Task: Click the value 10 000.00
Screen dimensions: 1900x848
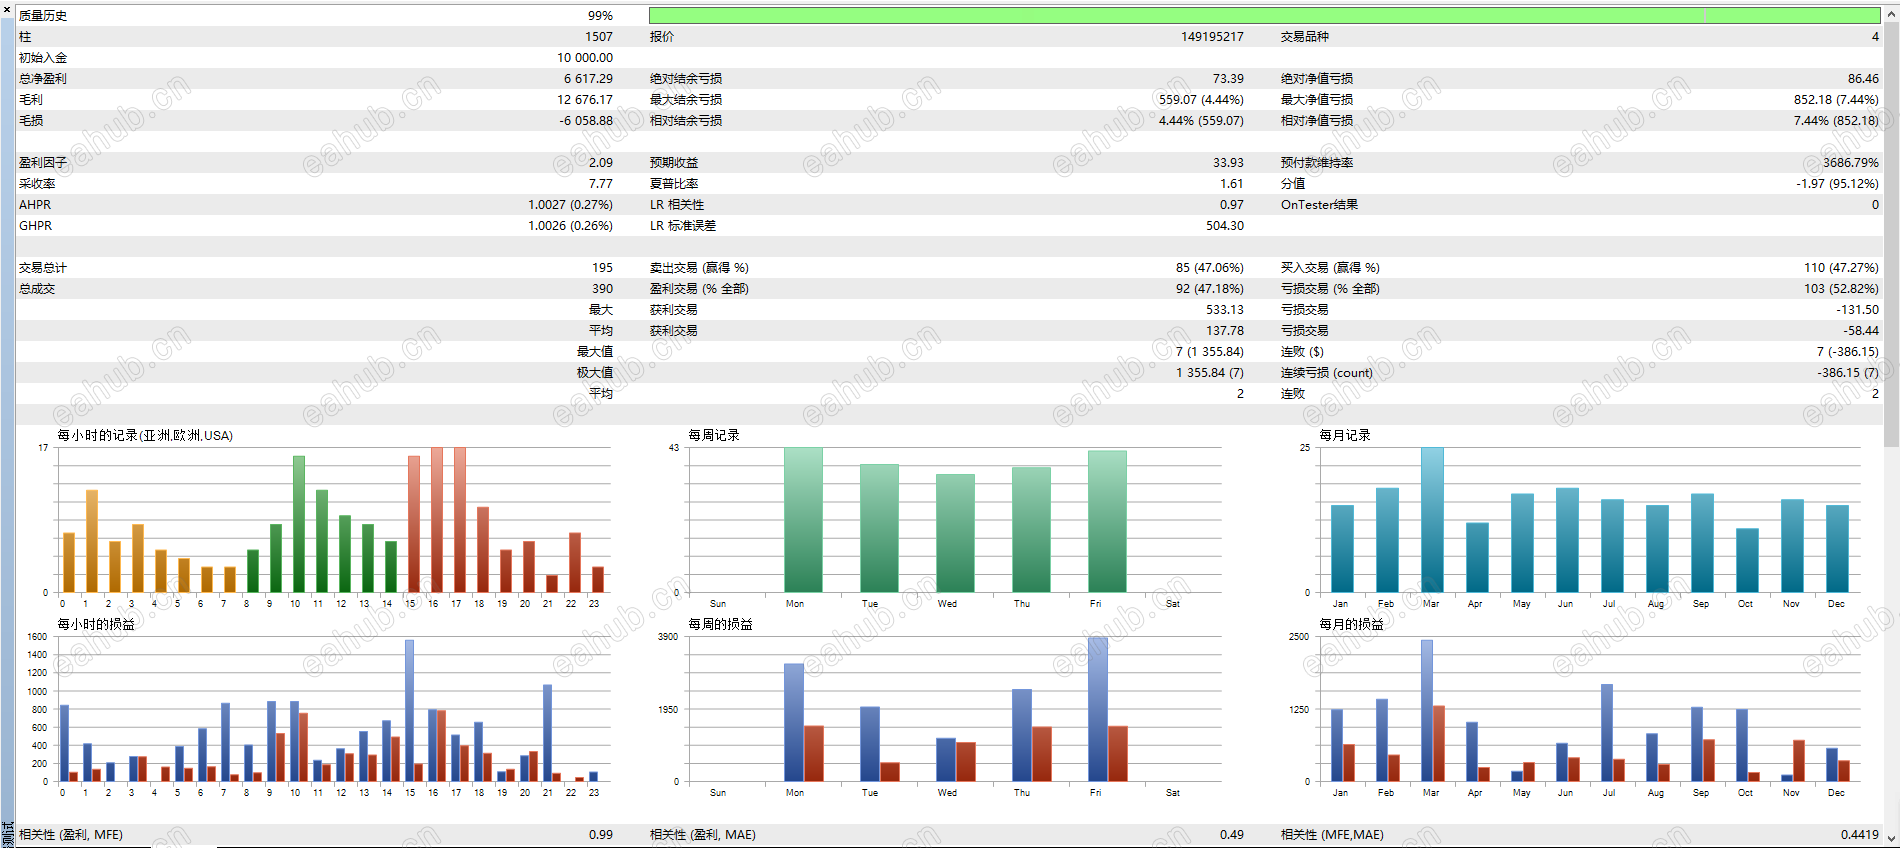Action: tap(585, 58)
